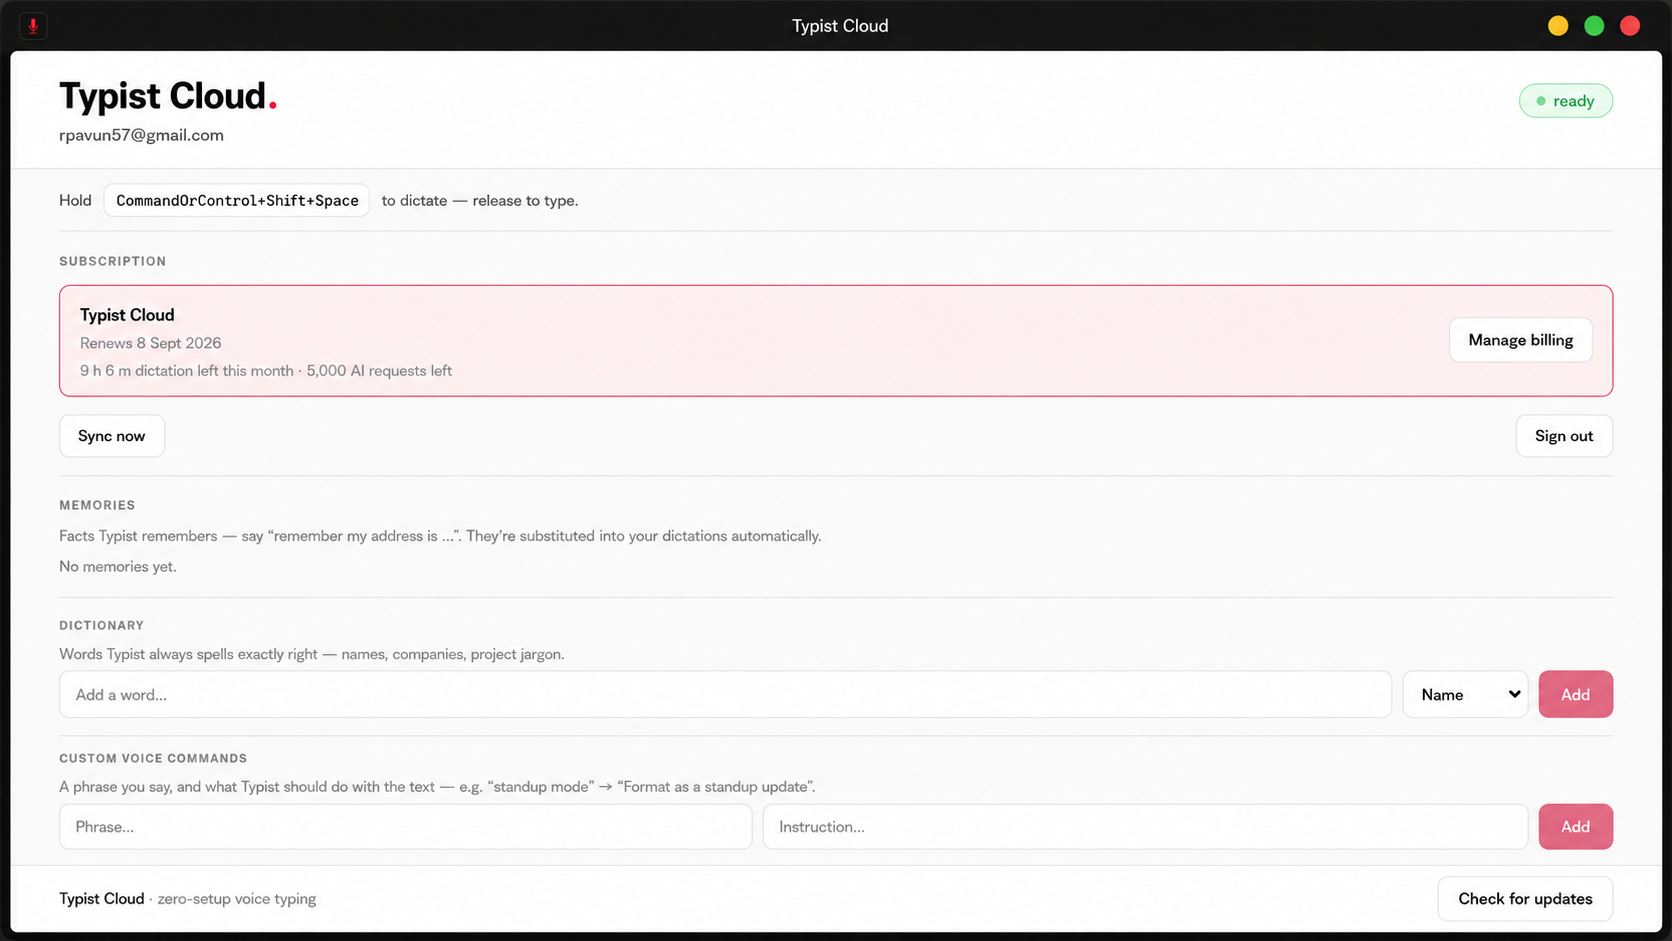Sign out of the account

pos(1564,436)
